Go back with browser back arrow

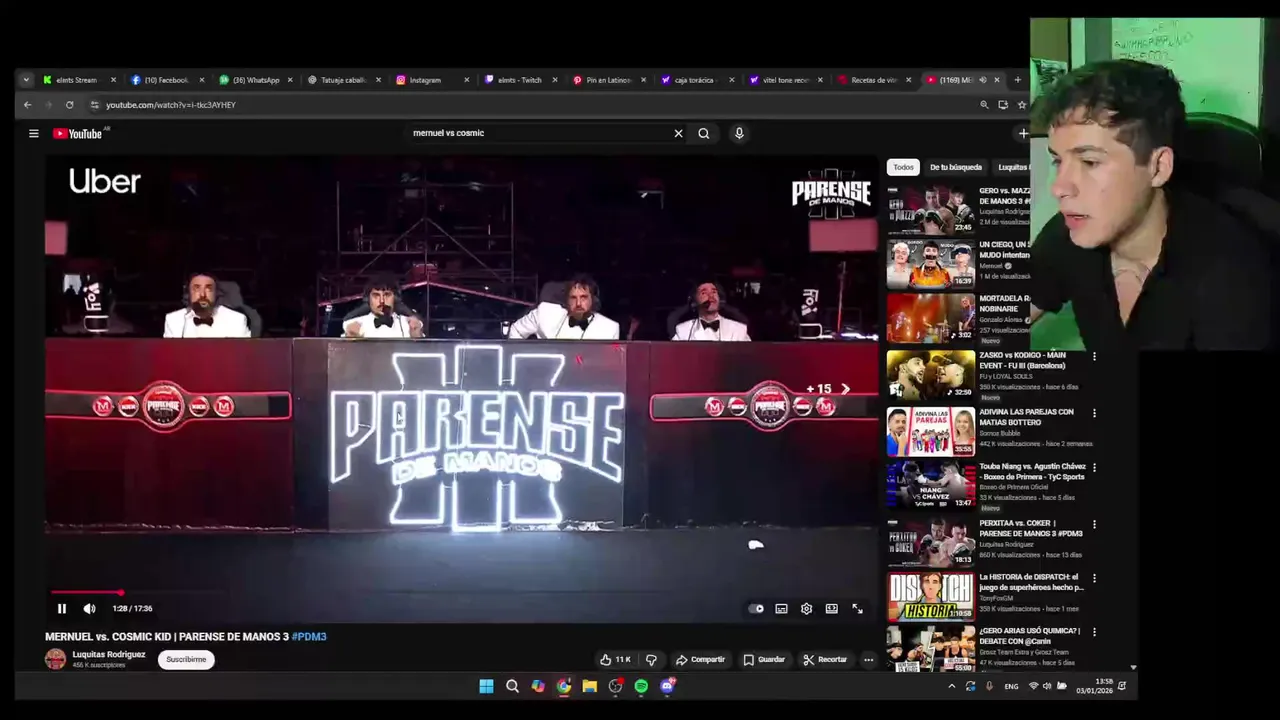coord(27,104)
